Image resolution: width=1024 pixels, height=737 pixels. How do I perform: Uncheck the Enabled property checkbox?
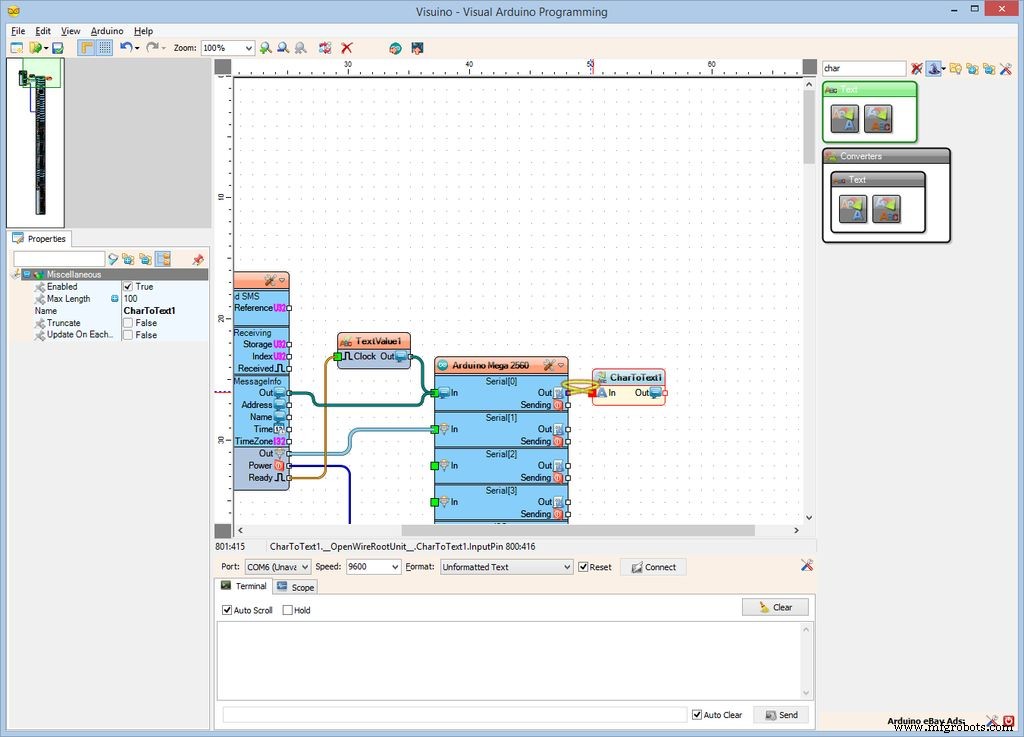click(128, 287)
